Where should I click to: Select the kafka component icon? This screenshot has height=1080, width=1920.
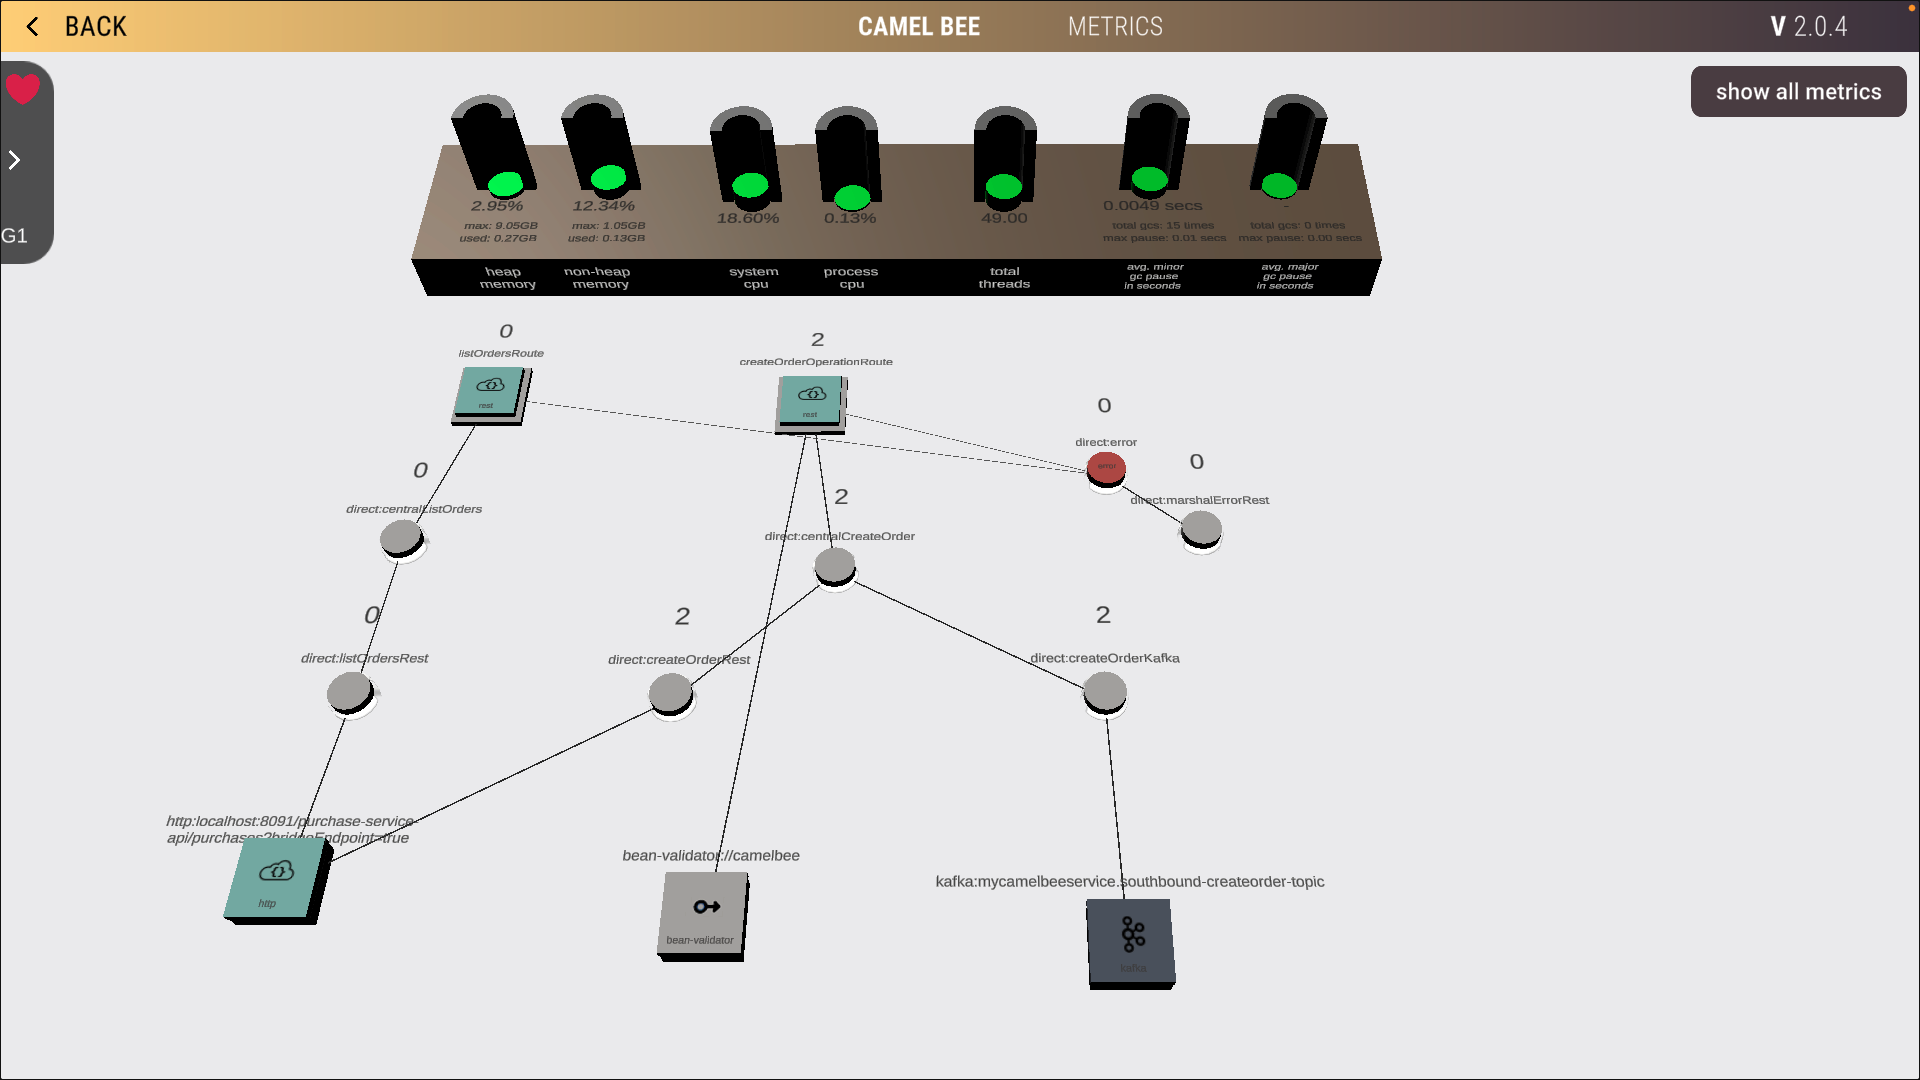1130,941
